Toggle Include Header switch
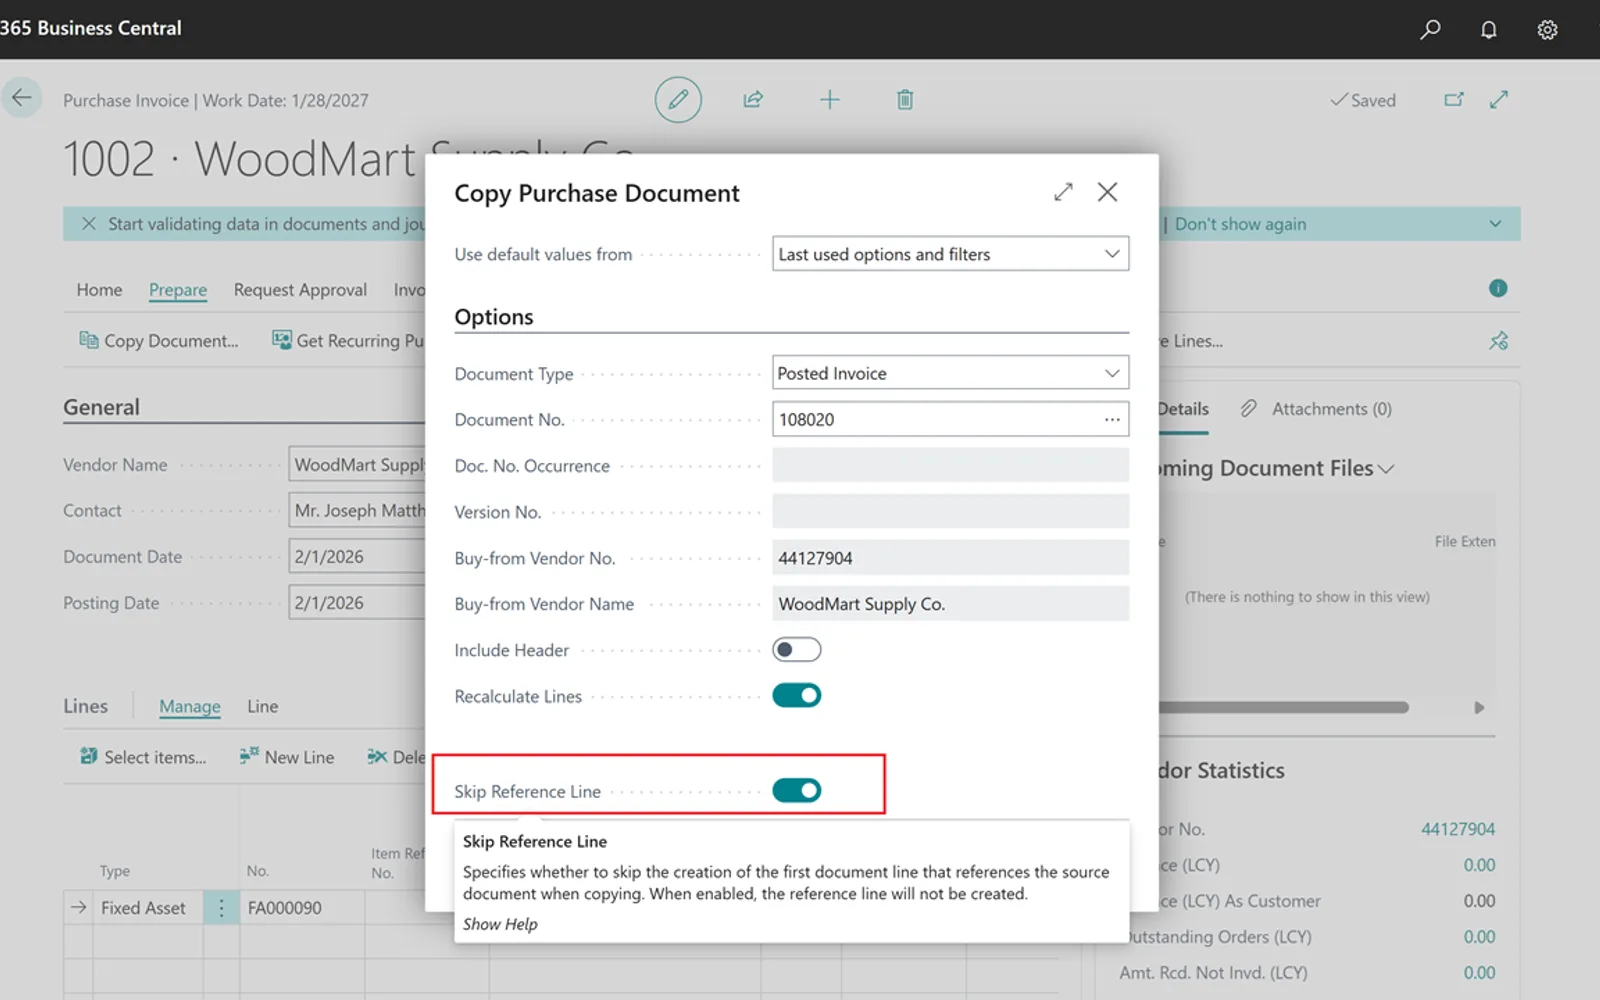Image resolution: width=1600 pixels, height=1000 pixels. click(x=797, y=650)
